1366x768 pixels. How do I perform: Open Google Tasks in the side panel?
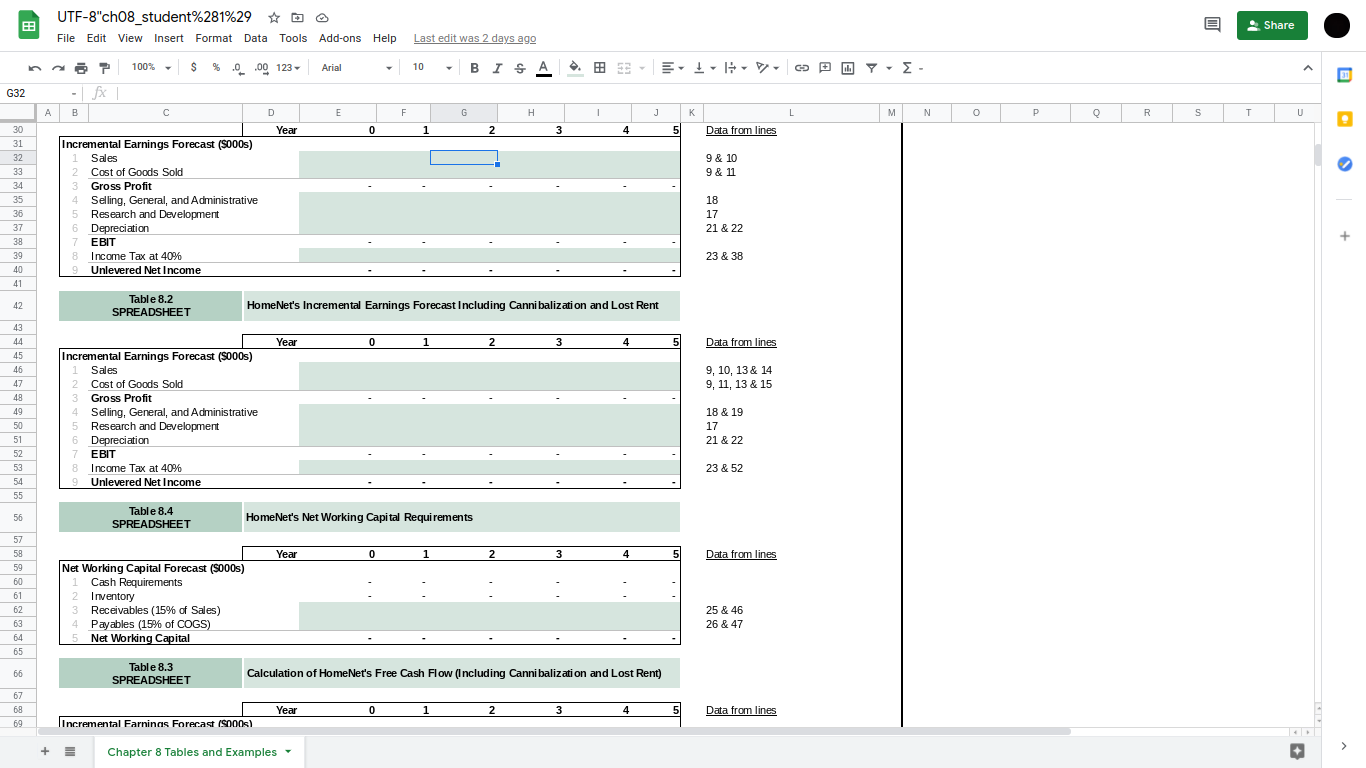pyautogui.click(x=1345, y=164)
